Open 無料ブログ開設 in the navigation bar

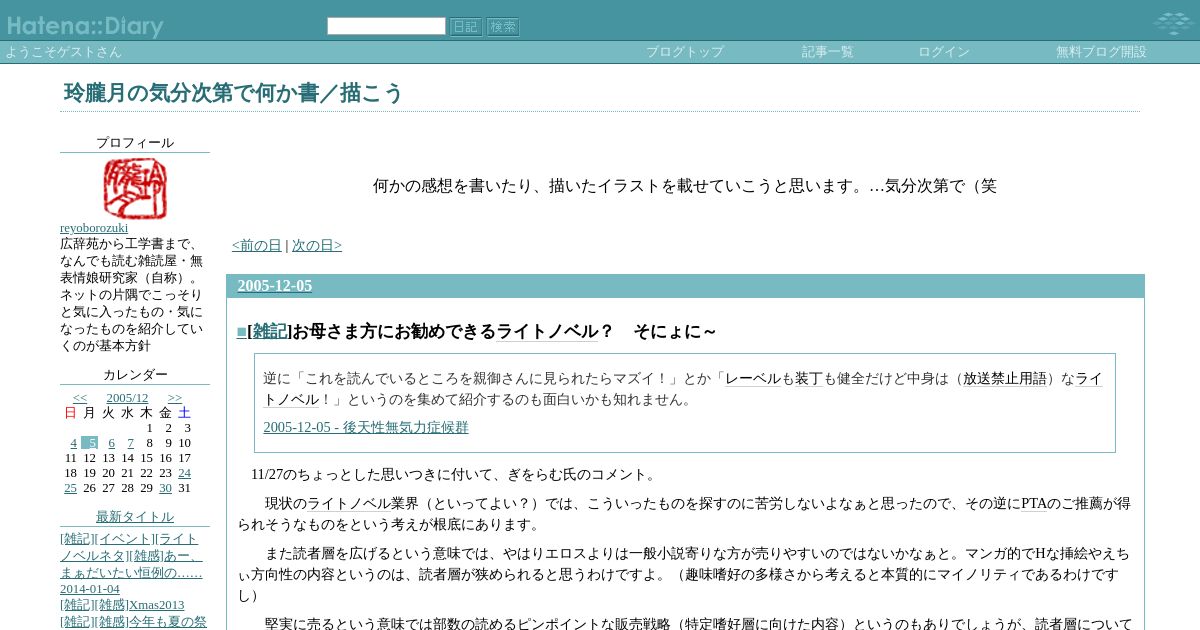click(x=1101, y=52)
